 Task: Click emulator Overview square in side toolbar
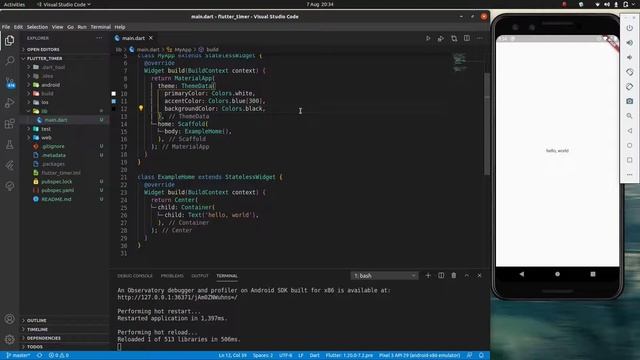pos(629,160)
